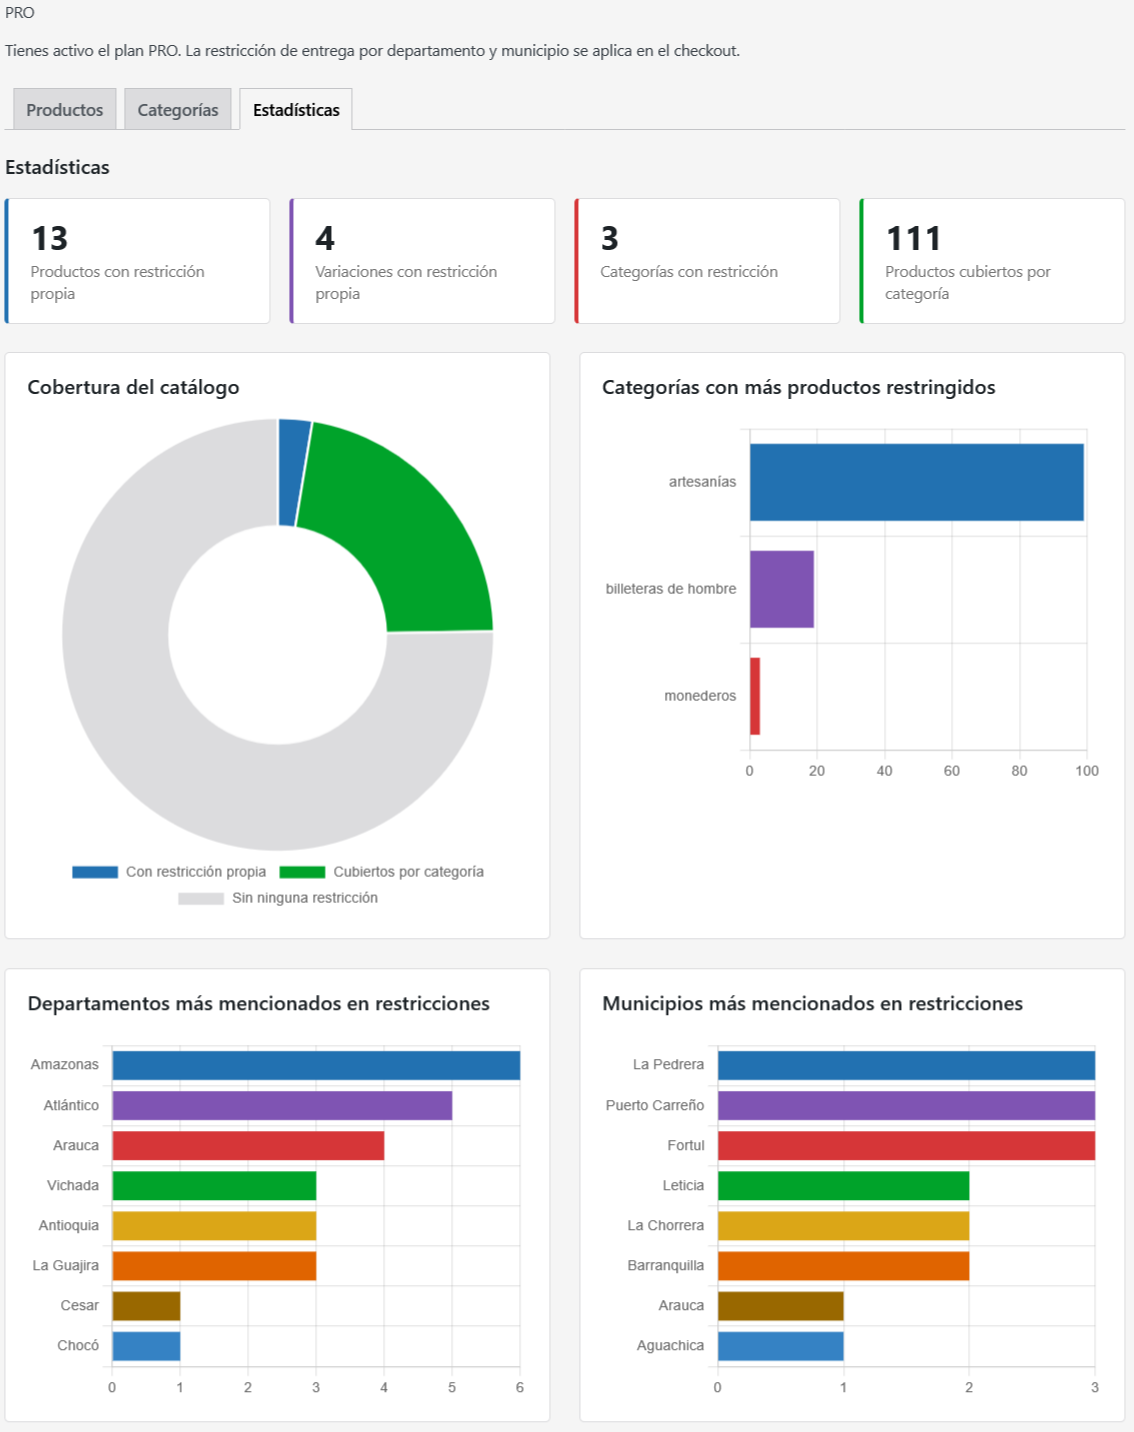
Task: Click the Leticia green bar
Action: (x=843, y=1185)
